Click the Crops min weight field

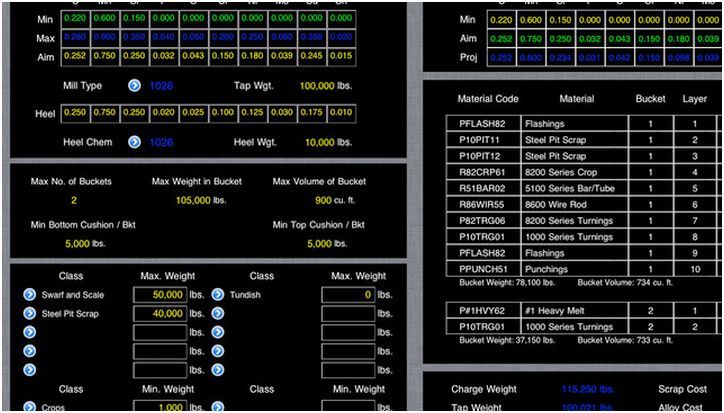pos(160,407)
